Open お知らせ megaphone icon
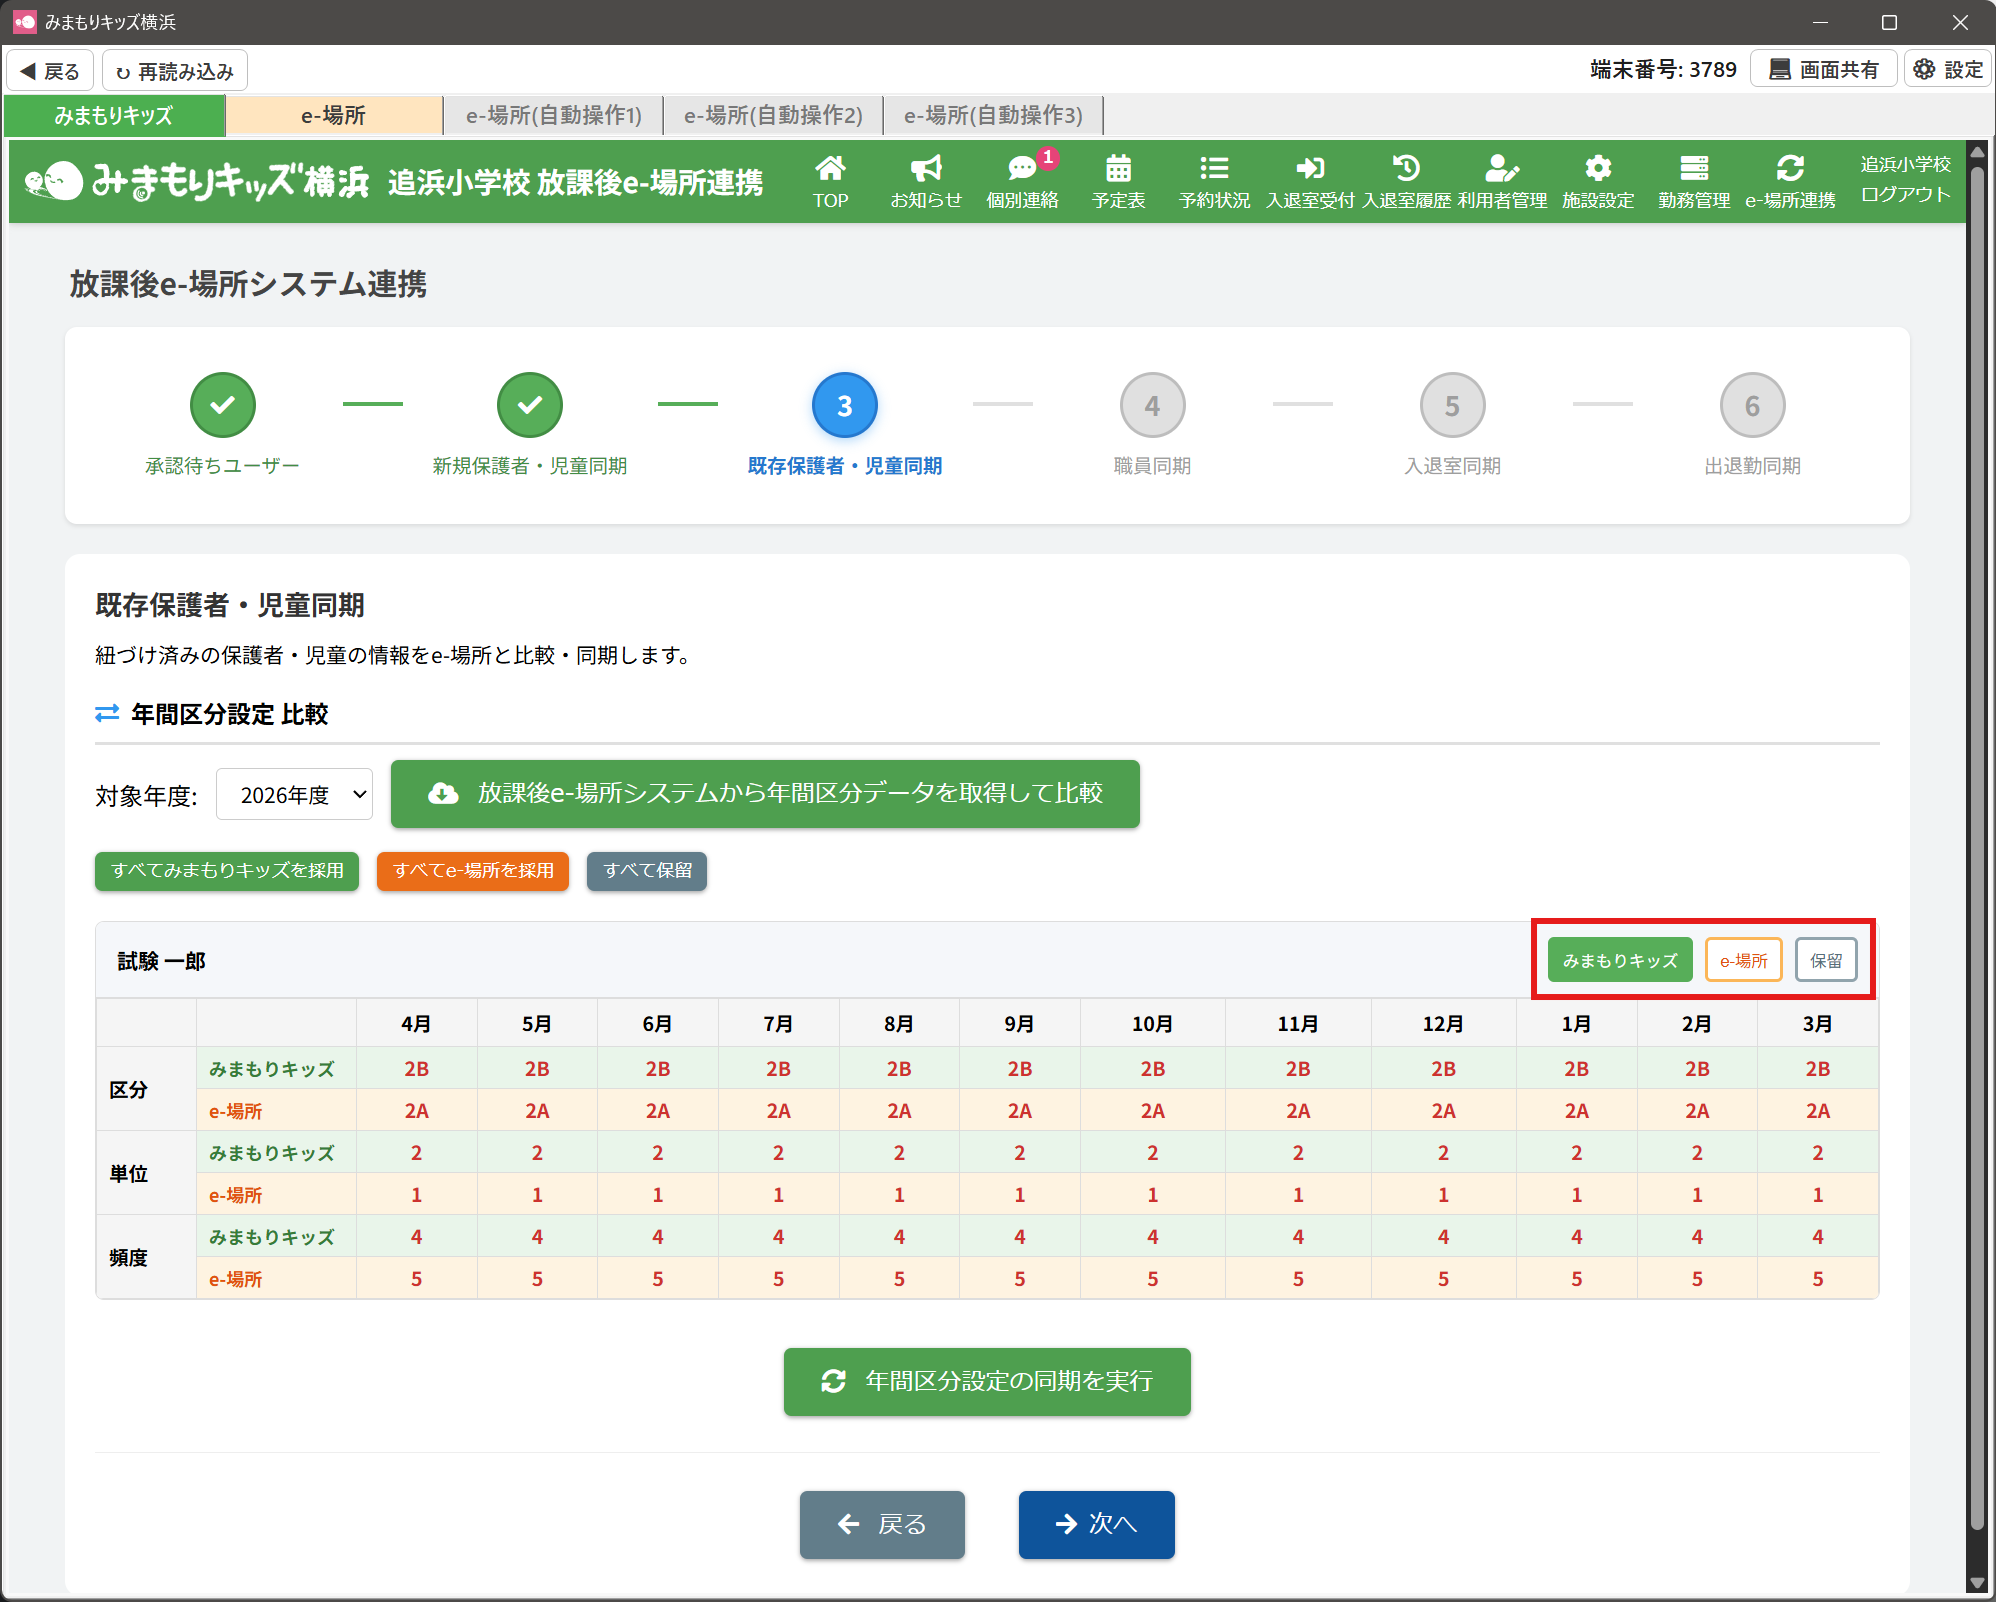The image size is (1996, 1602). [x=926, y=181]
